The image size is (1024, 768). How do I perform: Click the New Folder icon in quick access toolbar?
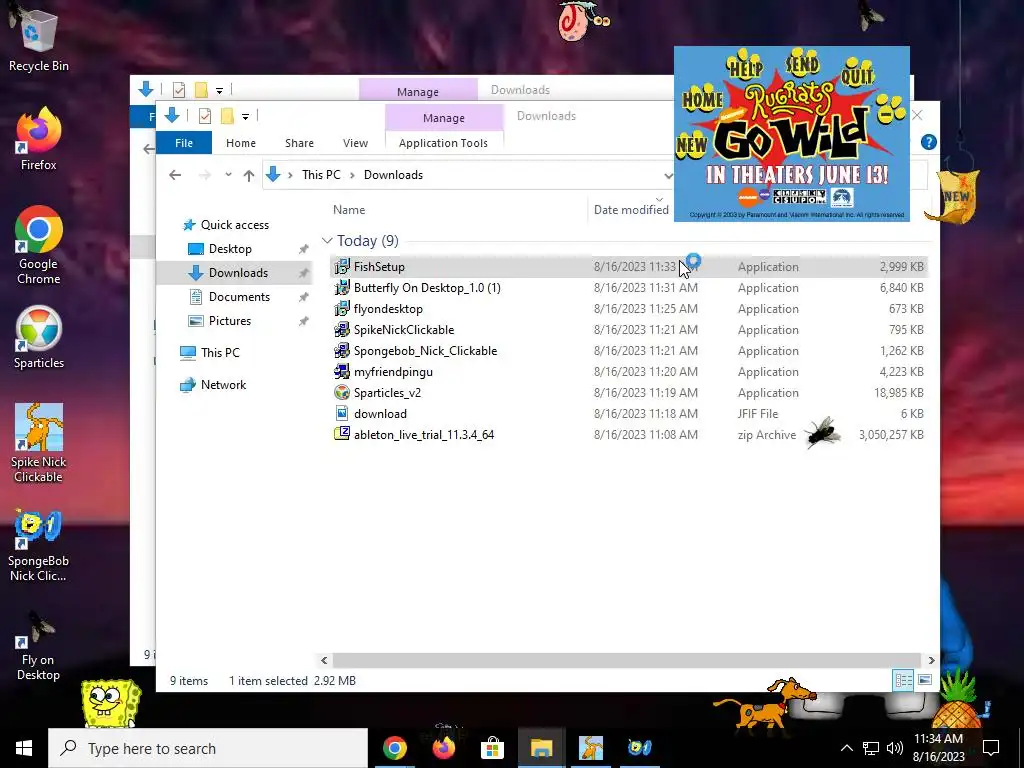(227, 116)
